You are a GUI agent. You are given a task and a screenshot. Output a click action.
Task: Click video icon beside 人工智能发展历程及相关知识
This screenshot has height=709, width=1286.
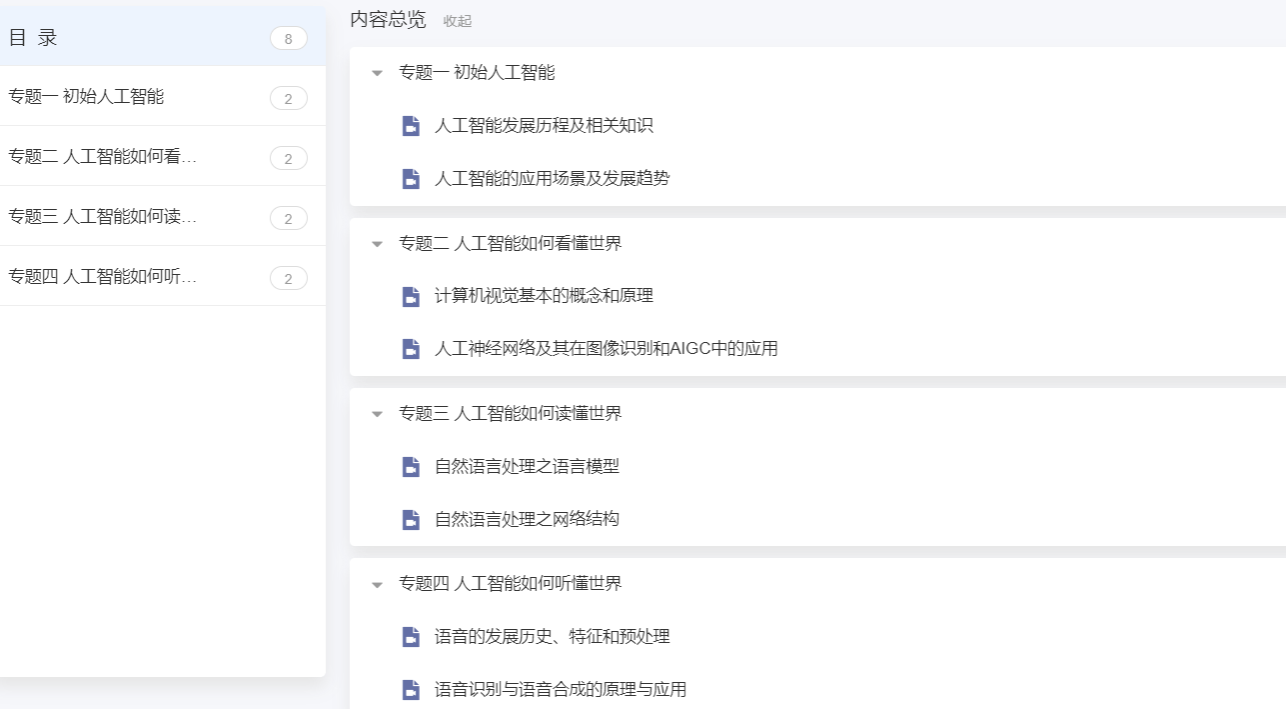click(x=410, y=126)
